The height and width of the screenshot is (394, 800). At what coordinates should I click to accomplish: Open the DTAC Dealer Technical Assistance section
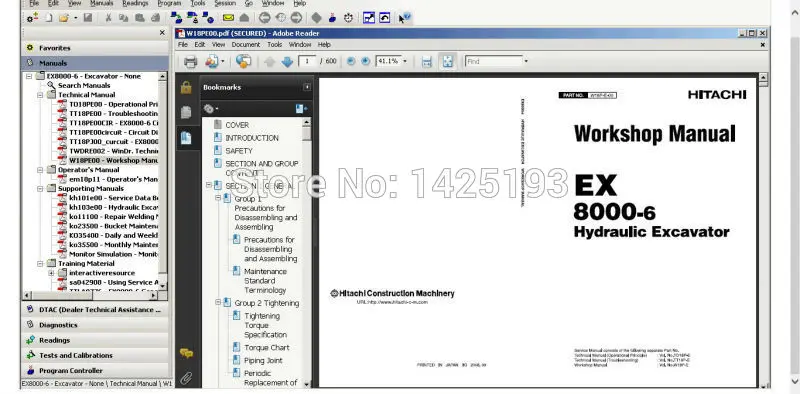[95, 309]
